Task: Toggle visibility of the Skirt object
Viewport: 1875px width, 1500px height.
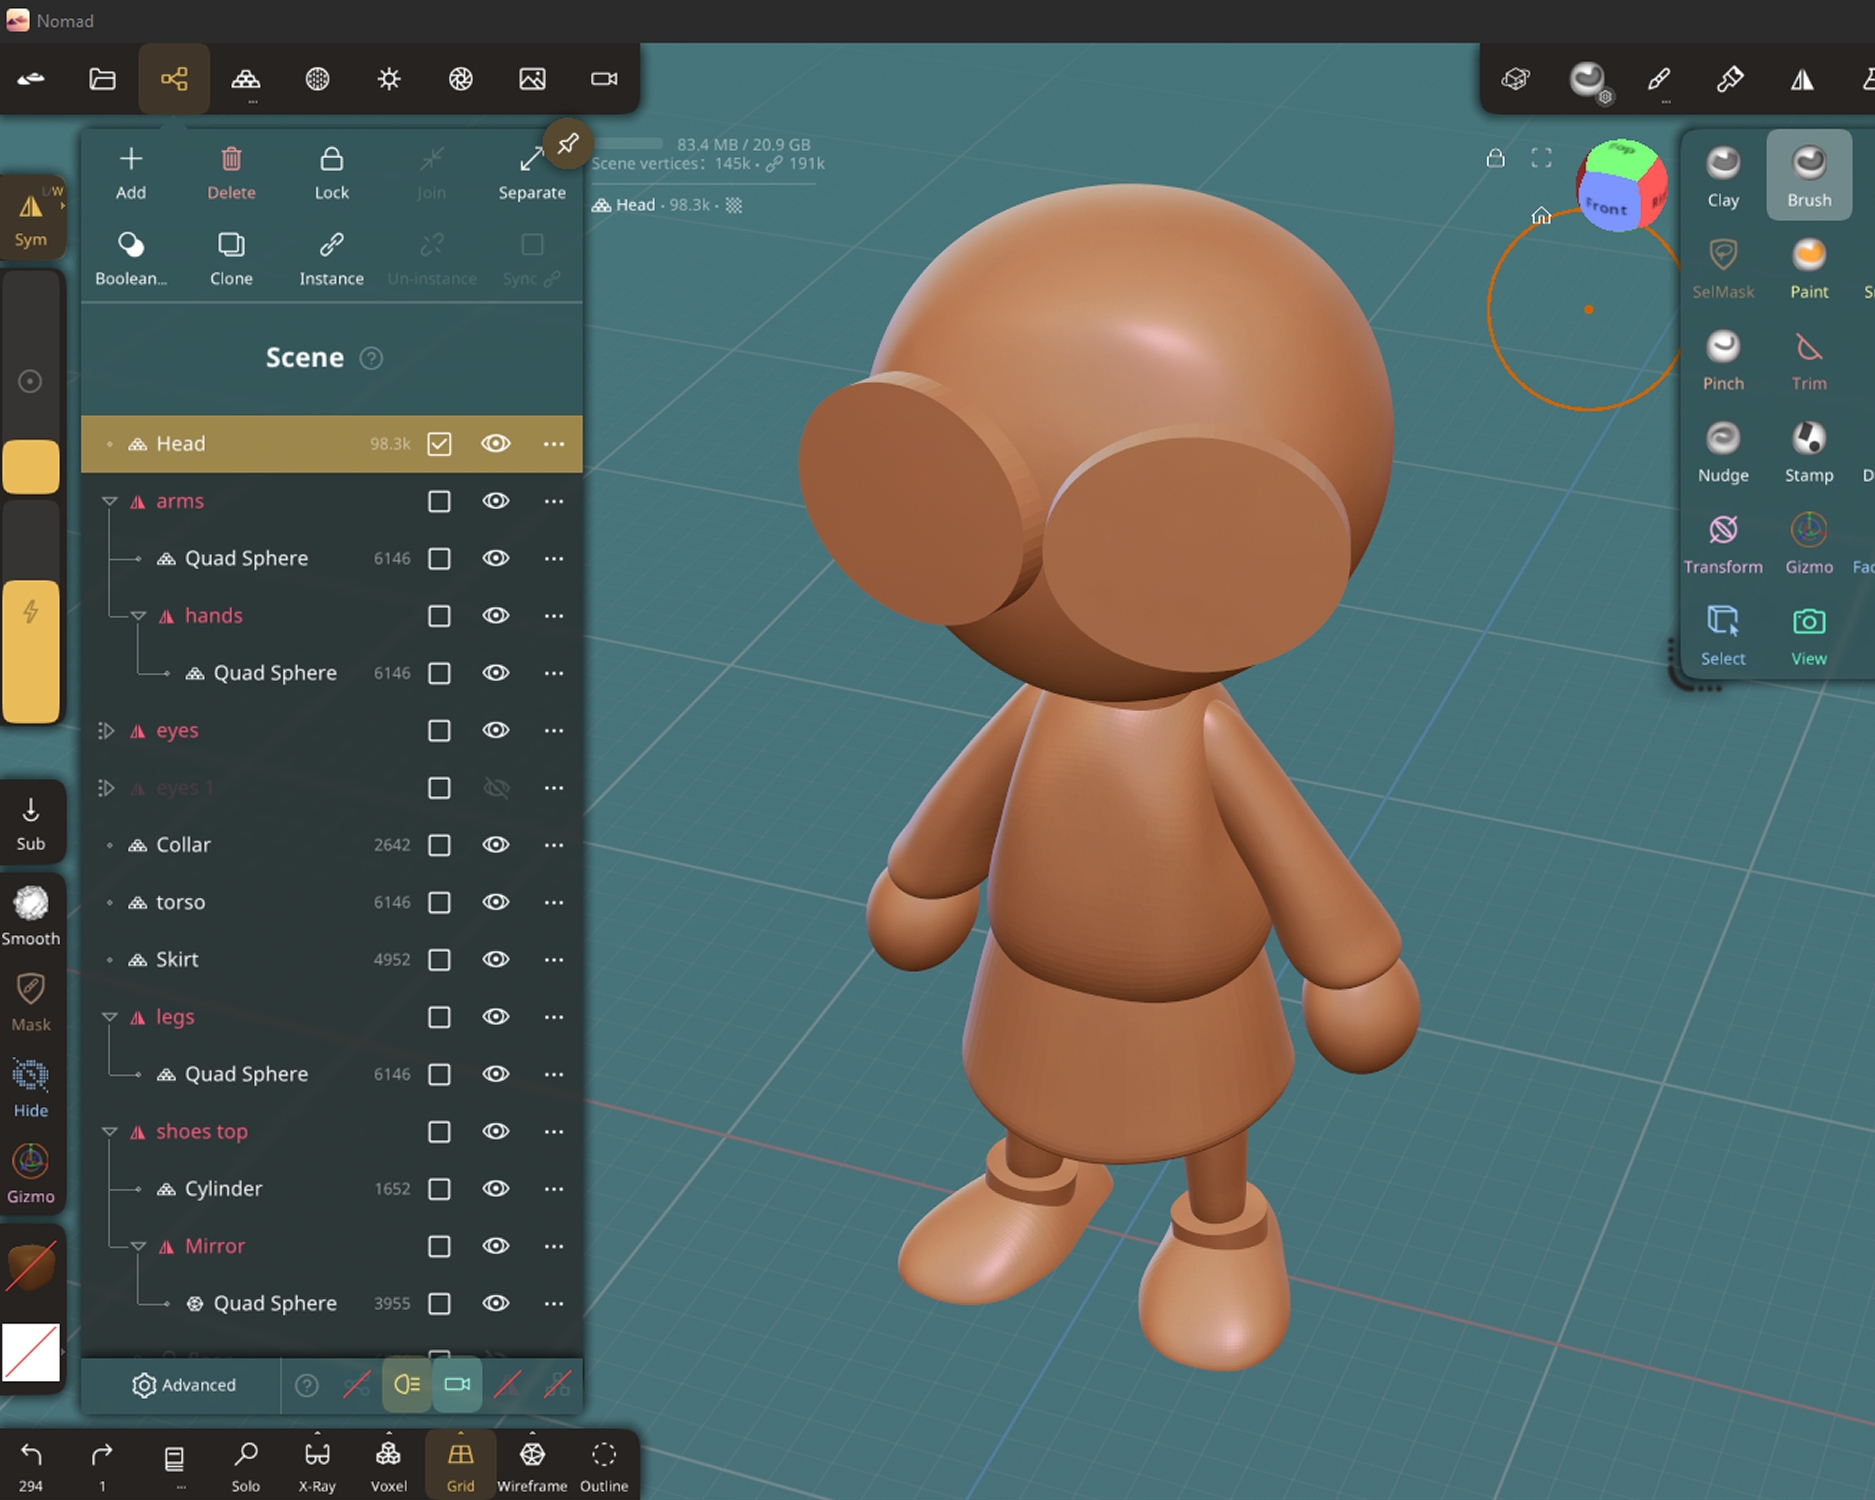Action: click(496, 959)
